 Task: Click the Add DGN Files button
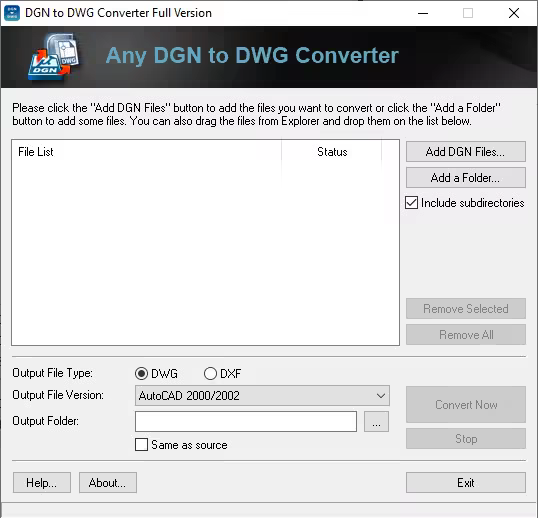[466, 152]
